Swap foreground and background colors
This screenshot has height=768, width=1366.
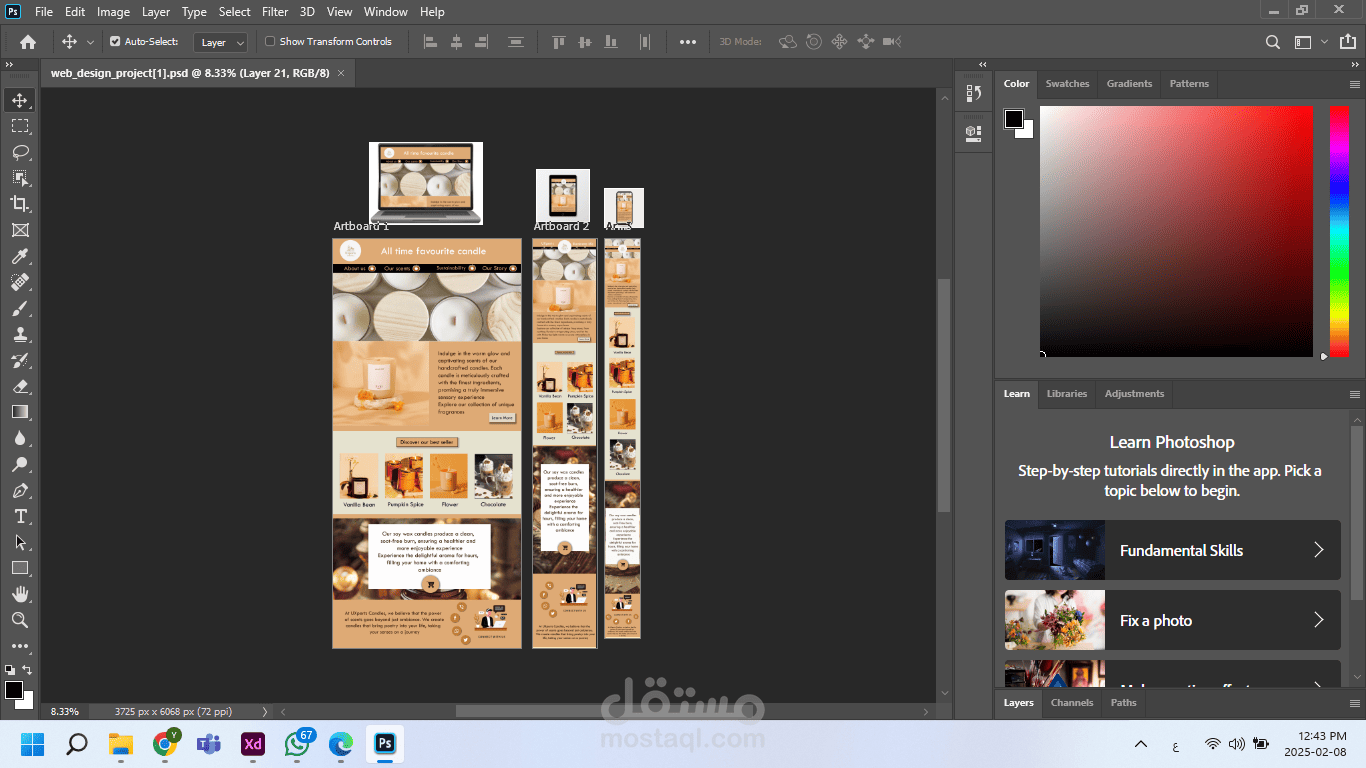(x=27, y=670)
